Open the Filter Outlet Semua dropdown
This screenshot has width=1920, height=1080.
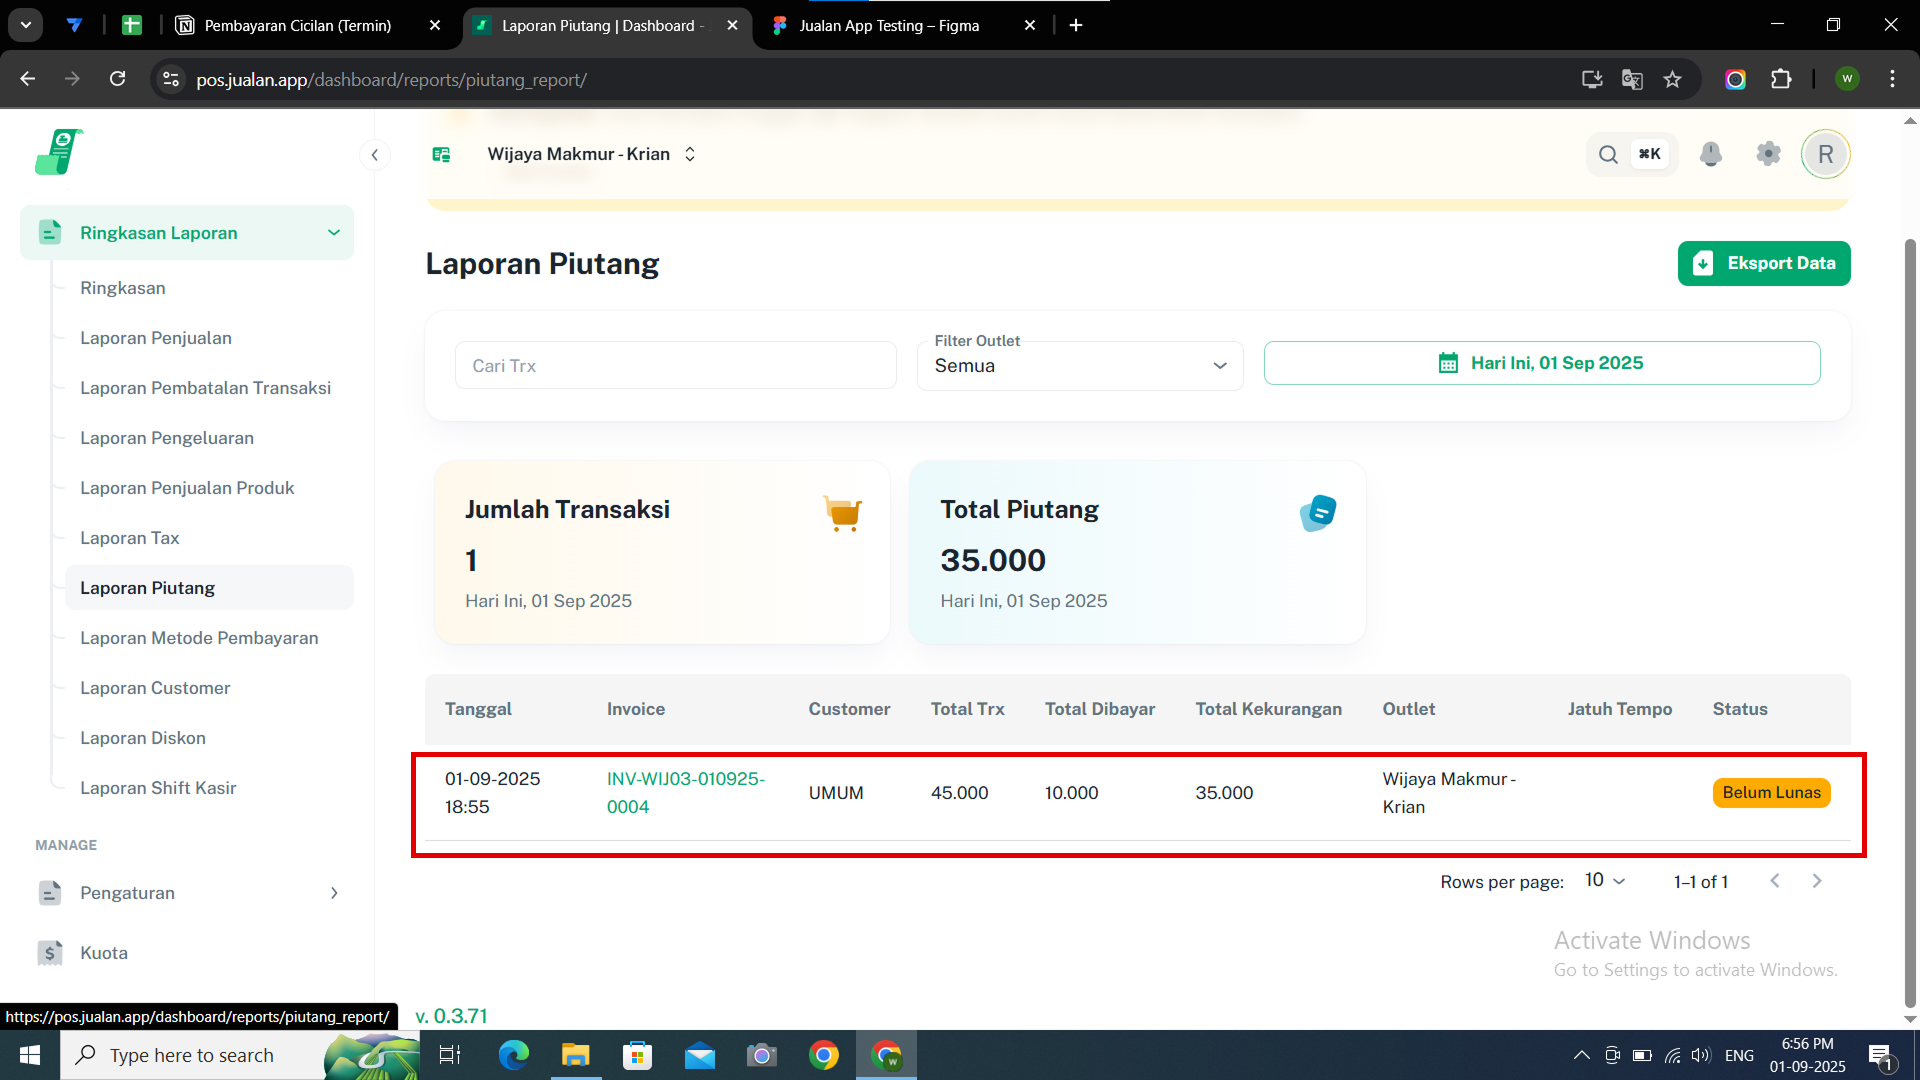tap(1080, 366)
